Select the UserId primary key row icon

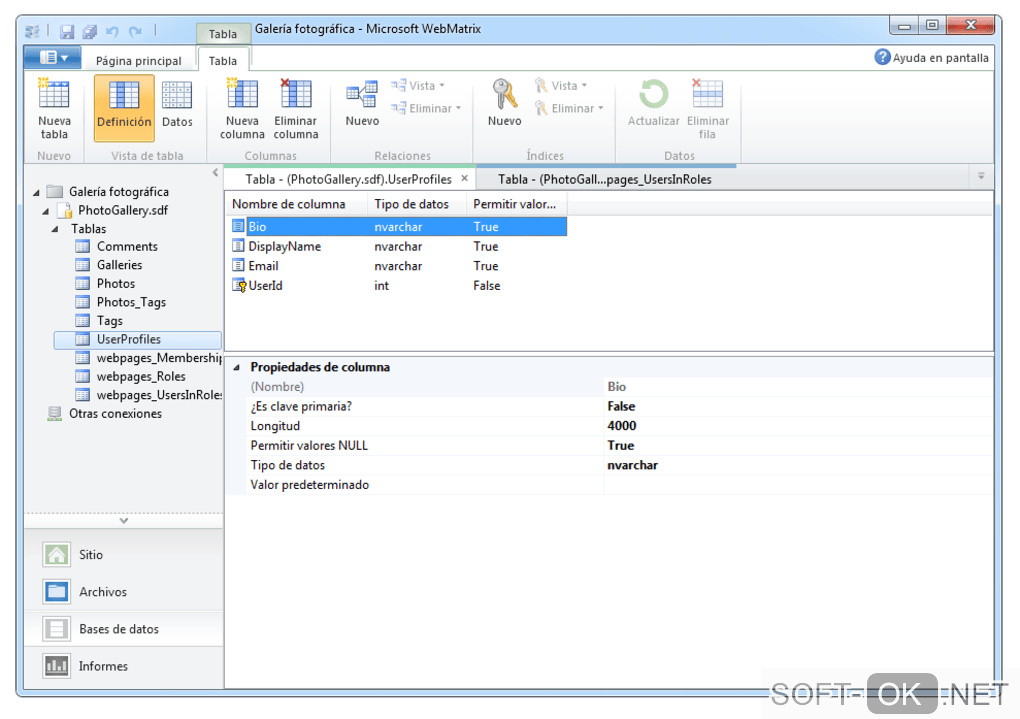tap(239, 285)
